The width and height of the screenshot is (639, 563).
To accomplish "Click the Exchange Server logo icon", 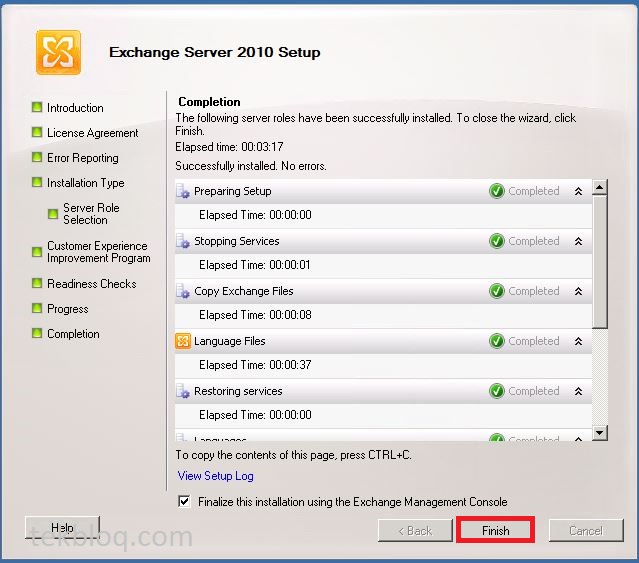I will 58,52.
